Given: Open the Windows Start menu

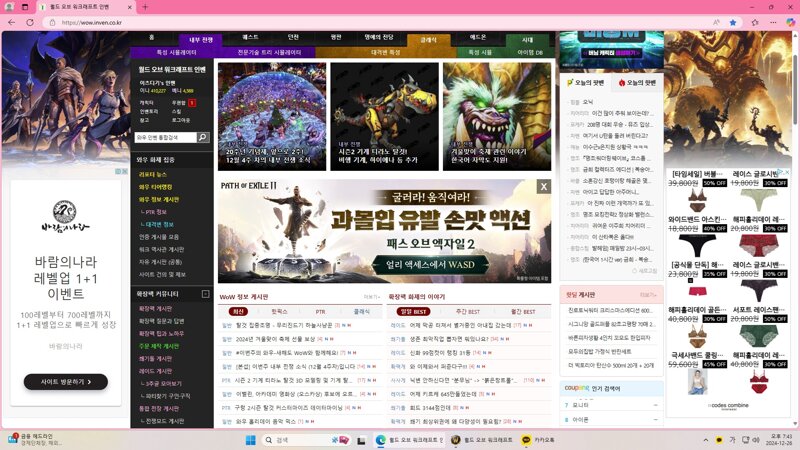Looking at the screenshot, I should point(251,440).
